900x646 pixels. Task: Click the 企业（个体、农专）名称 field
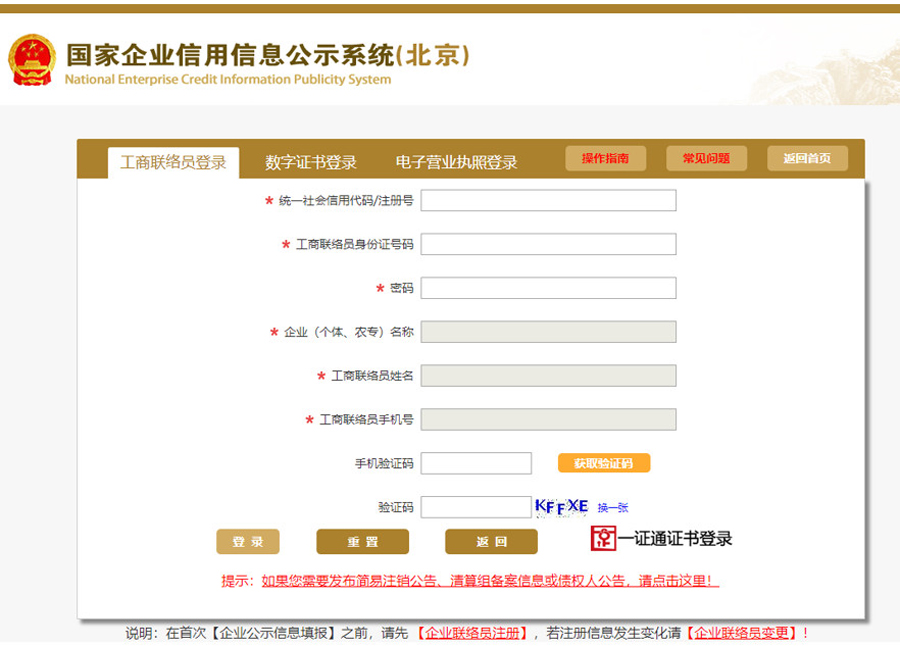(x=548, y=332)
